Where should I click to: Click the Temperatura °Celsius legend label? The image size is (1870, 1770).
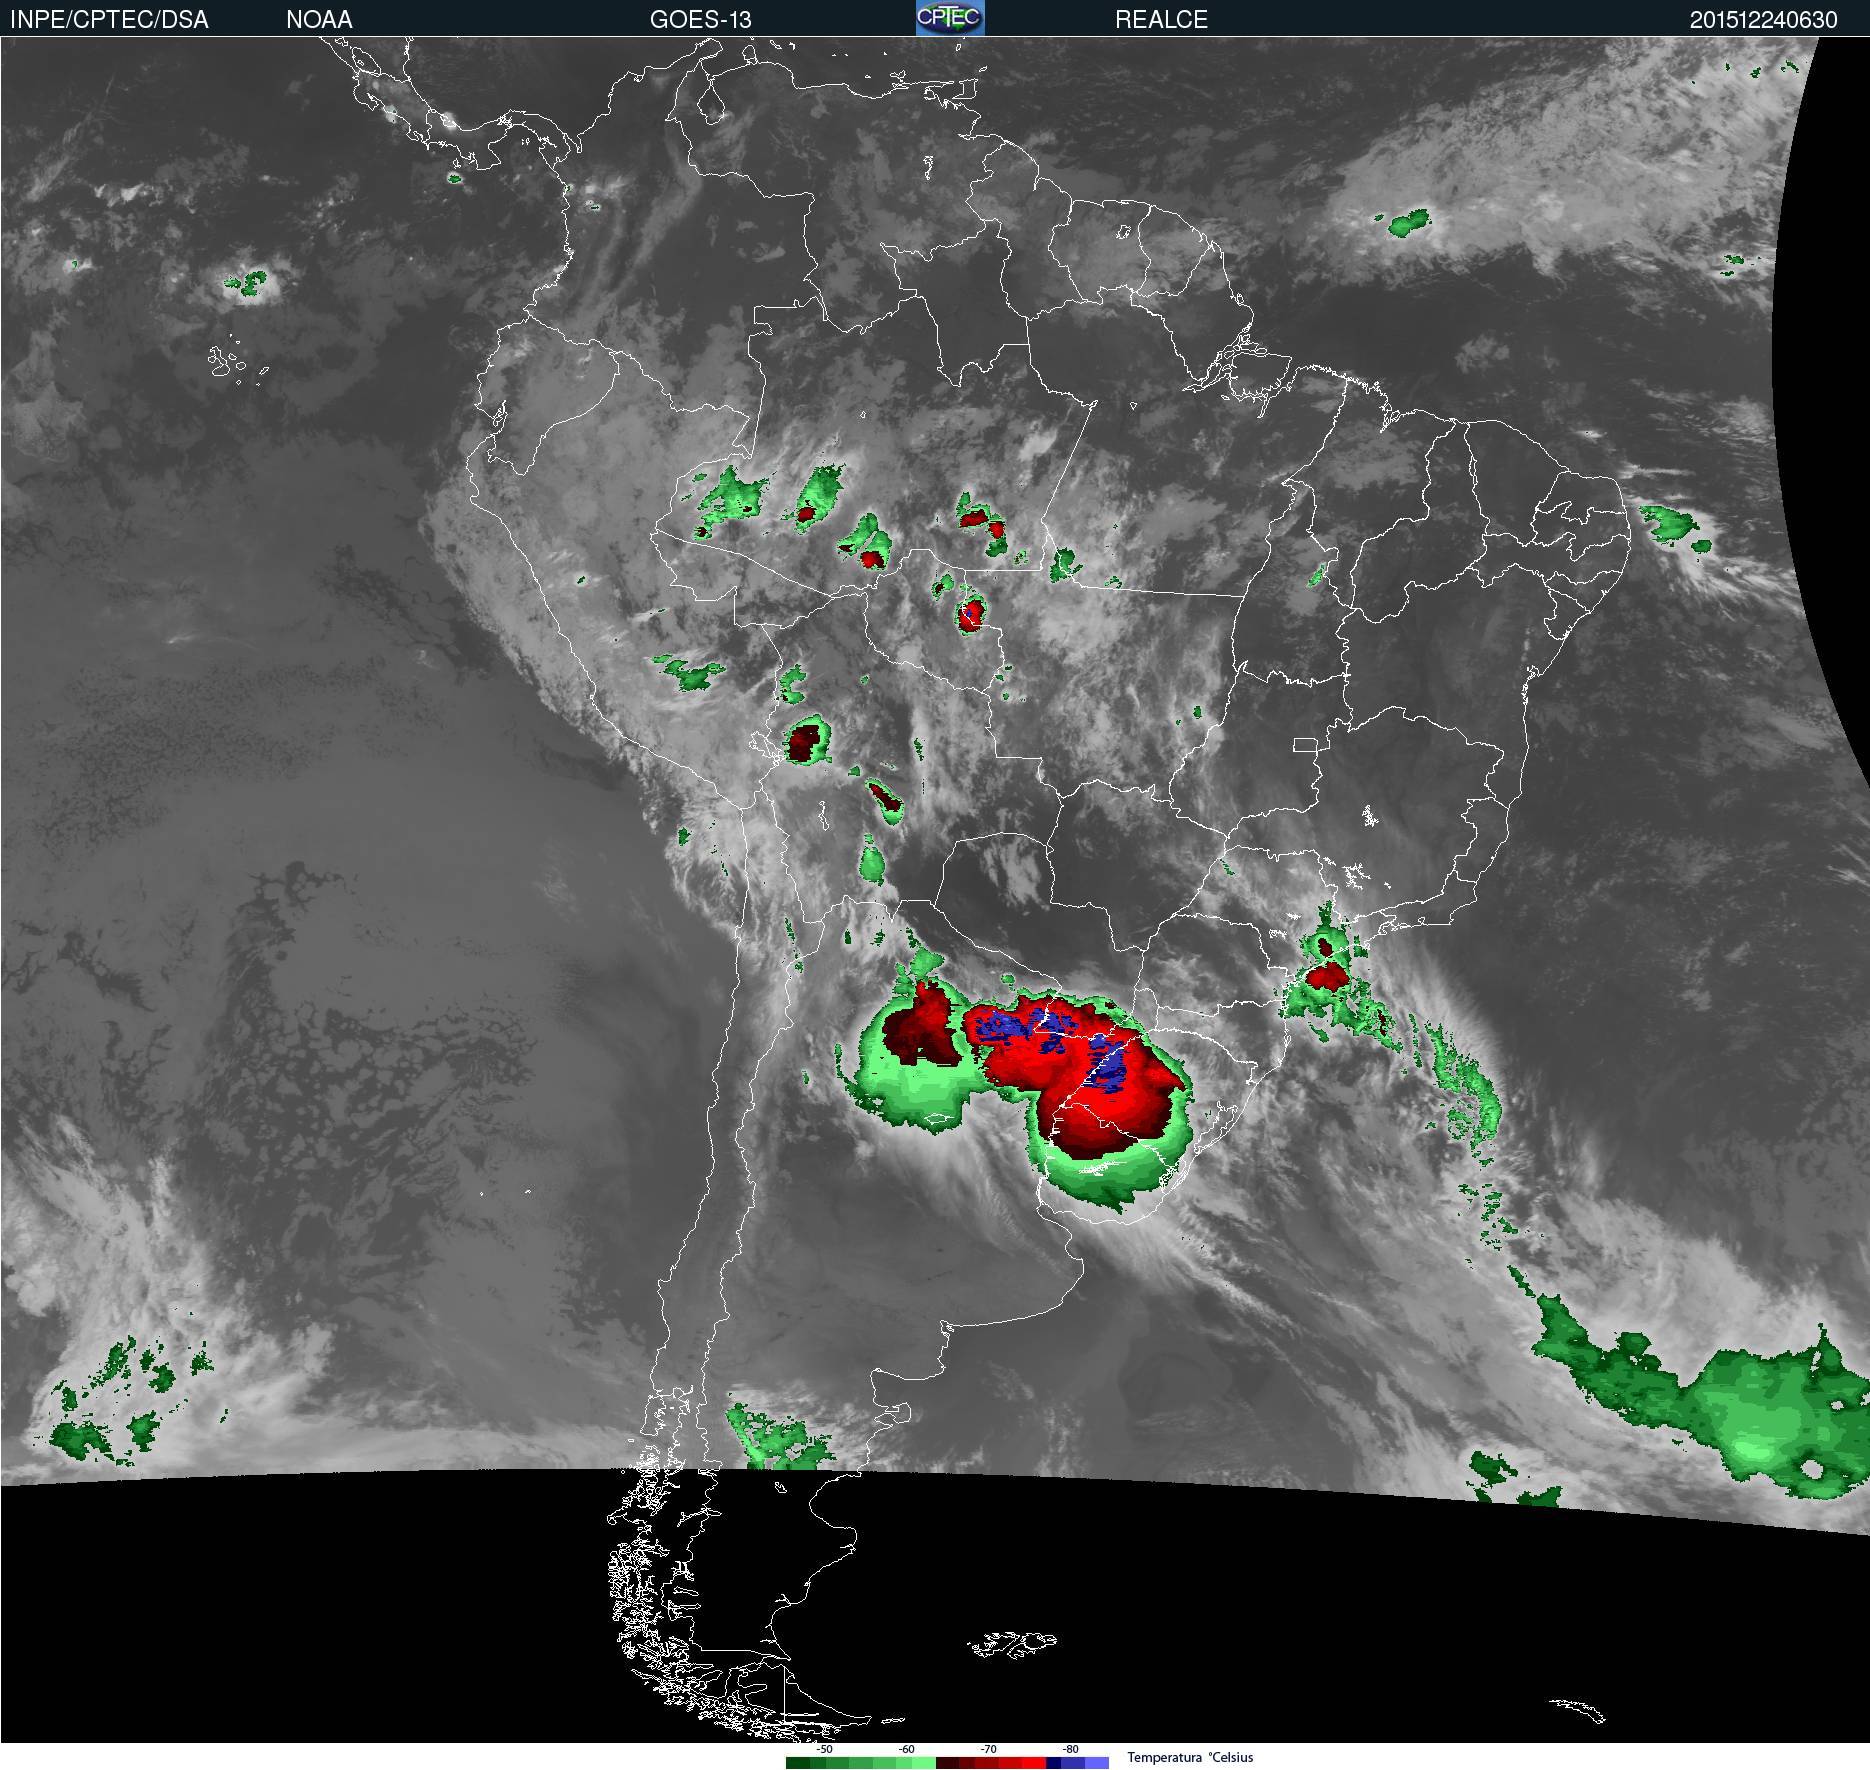click(1190, 1757)
